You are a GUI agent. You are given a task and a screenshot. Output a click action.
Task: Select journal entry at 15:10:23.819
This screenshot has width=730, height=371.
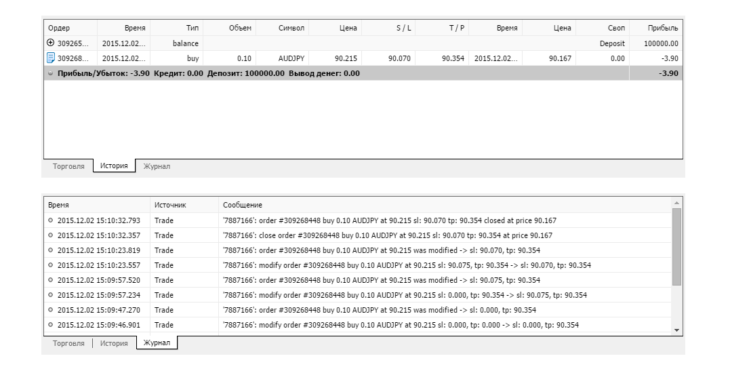[x=358, y=250]
